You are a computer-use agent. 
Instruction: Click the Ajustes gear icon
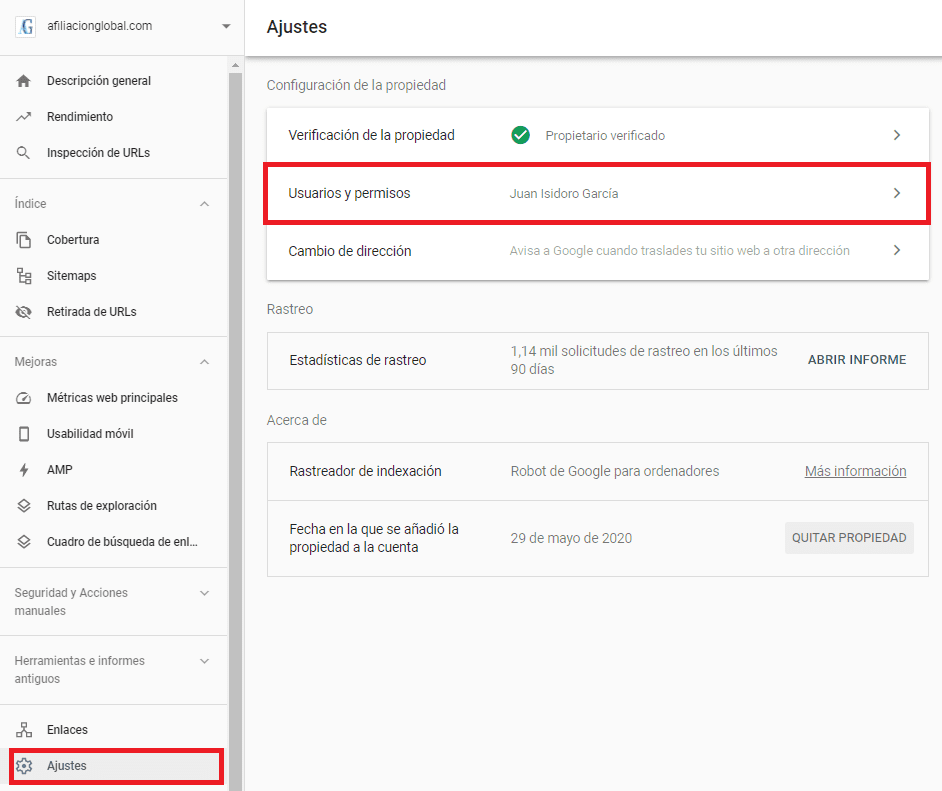click(24, 766)
